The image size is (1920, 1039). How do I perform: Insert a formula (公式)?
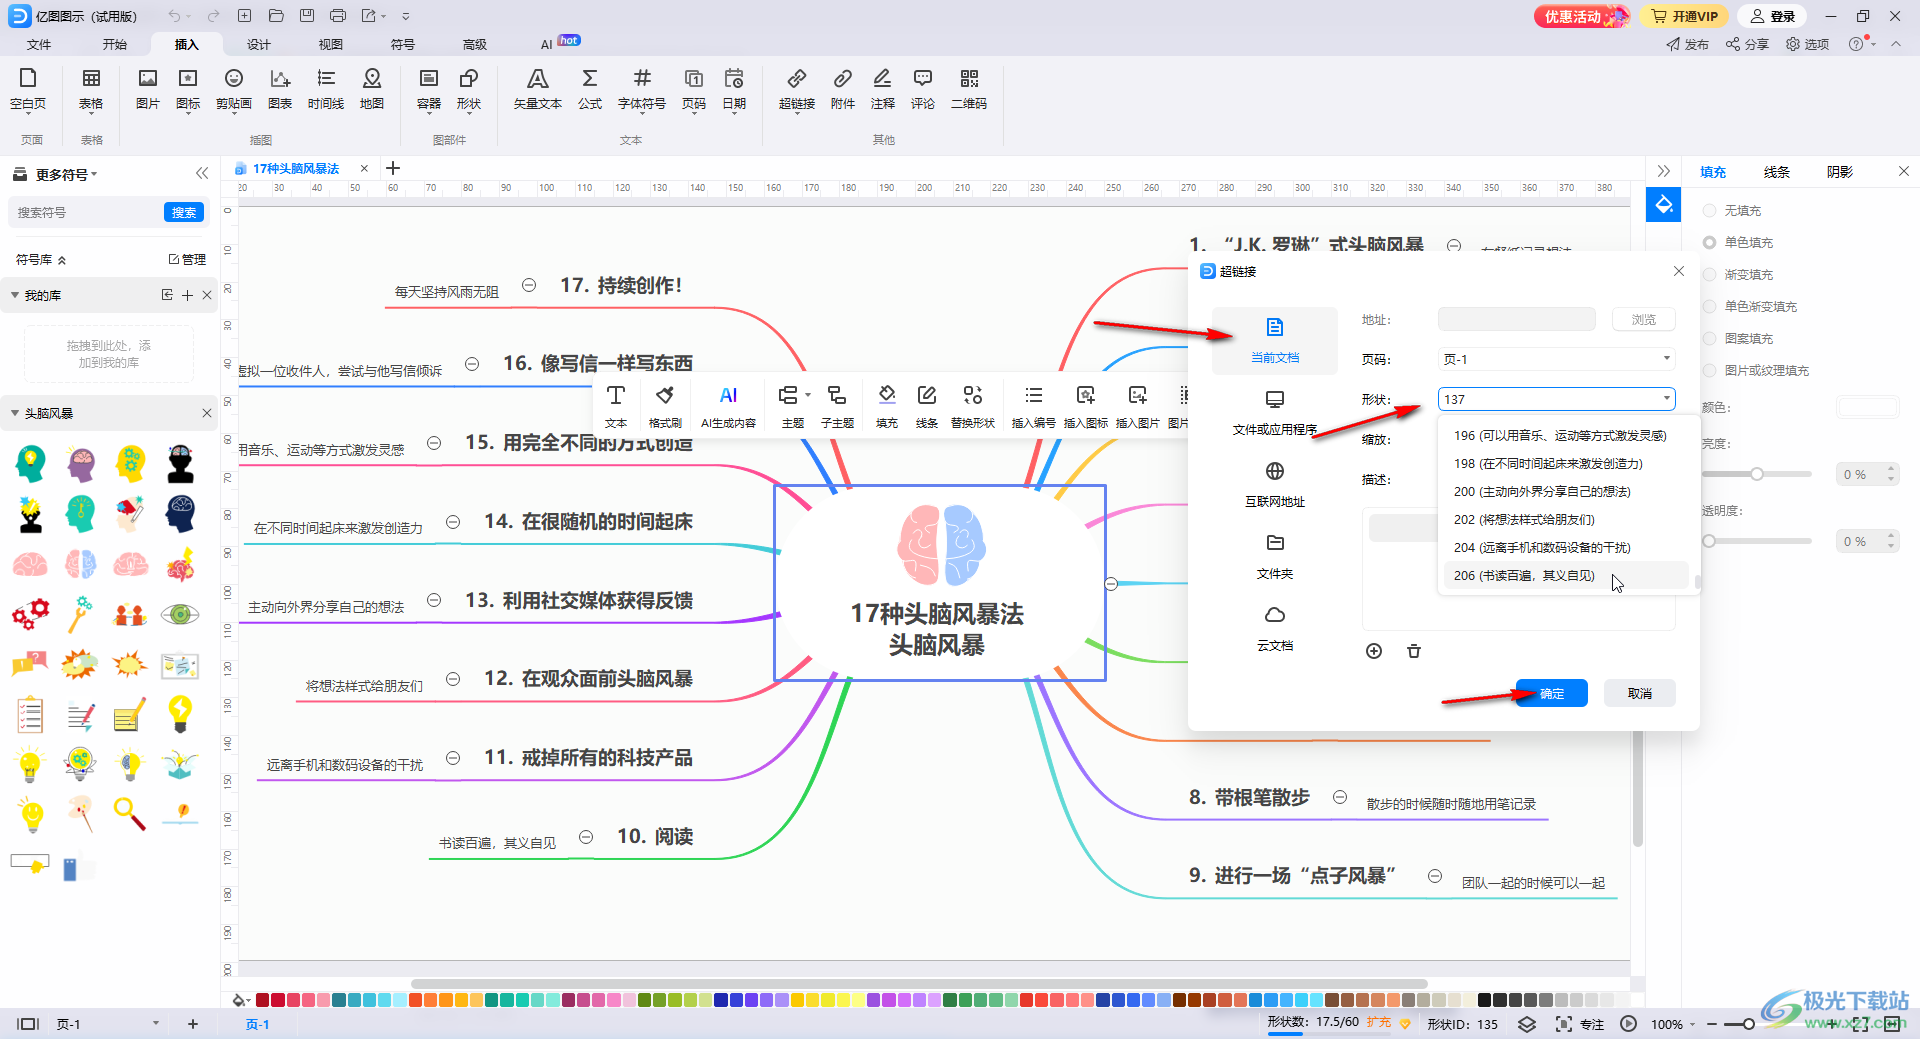[590, 89]
